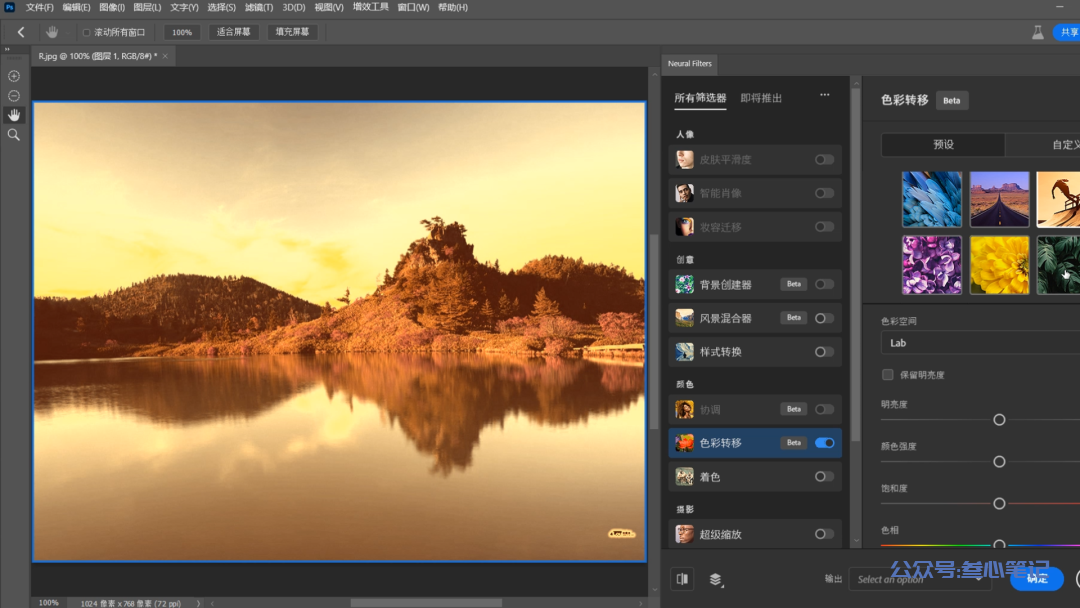Screen dimensions: 1080x608
Task: Check the 保留明亮度 checkbox
Action: (887, 375)
